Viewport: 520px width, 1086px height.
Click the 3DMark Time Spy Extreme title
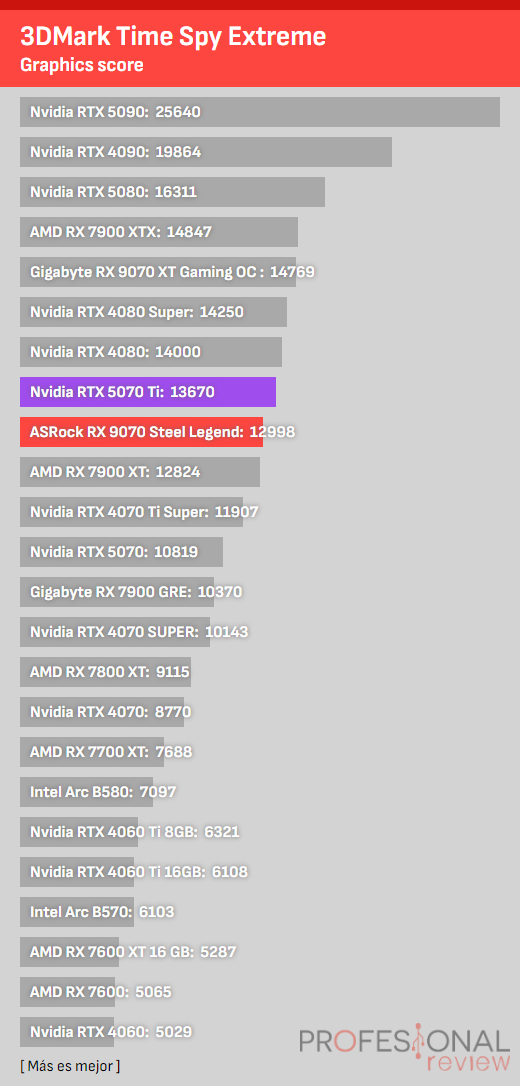(173, 36)
